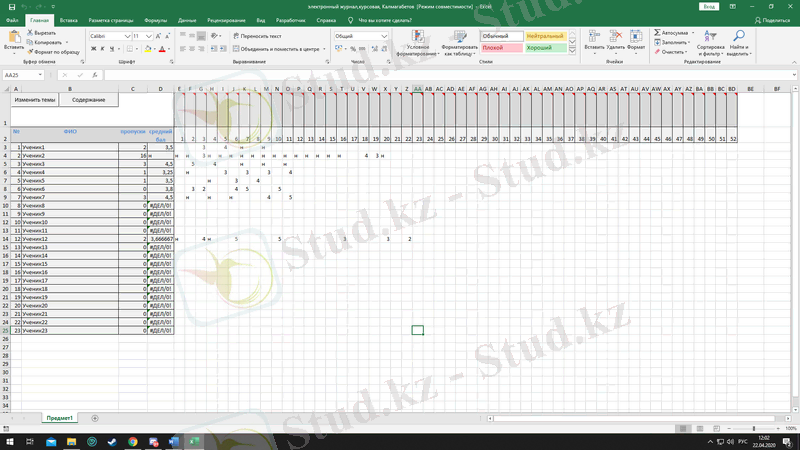This screenshot has width=800, height=450.
Task: Click the Сортировка и фильтр icon
Action: tap(710, 36)
